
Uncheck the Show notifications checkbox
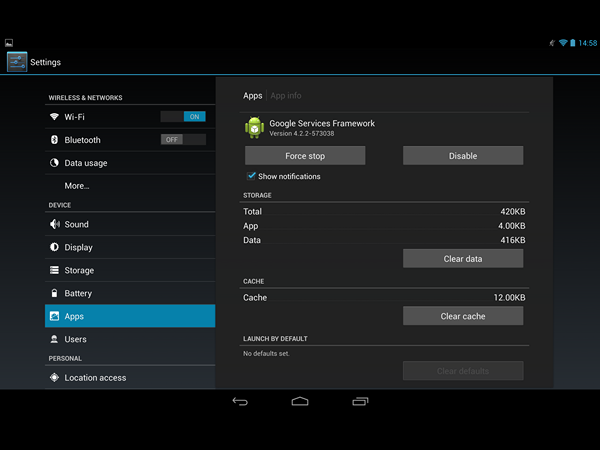click(x=252, y=176)
